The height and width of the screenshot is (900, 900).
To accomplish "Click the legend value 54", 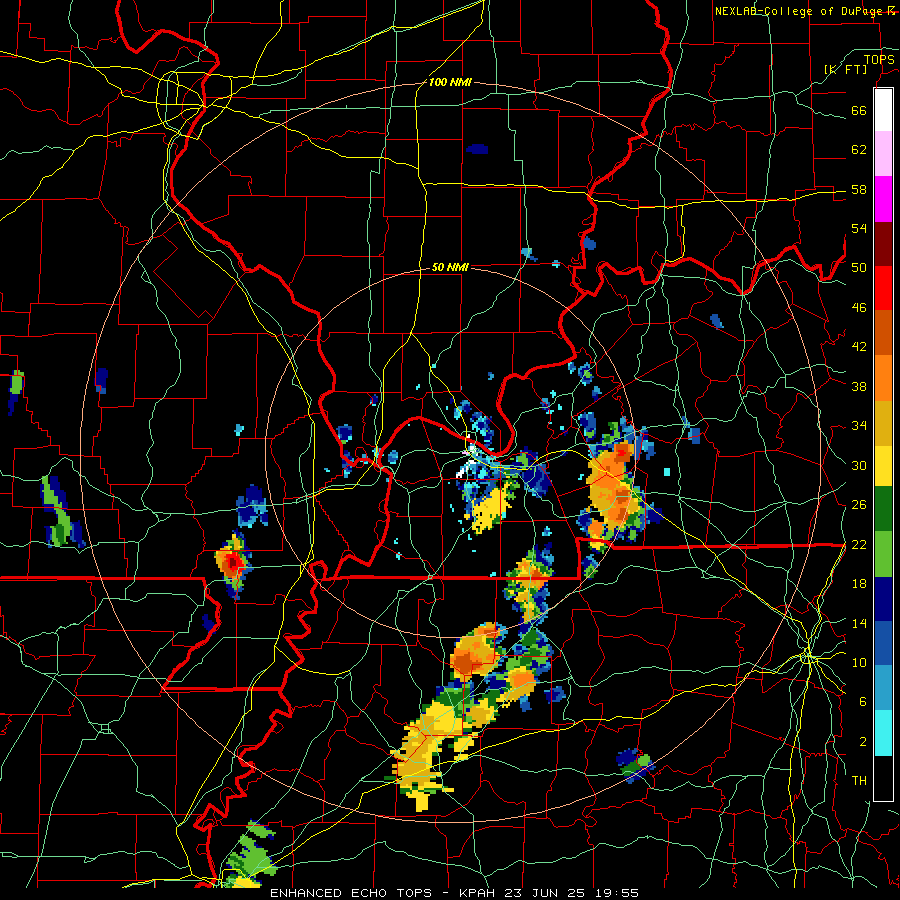I will 859,228.
